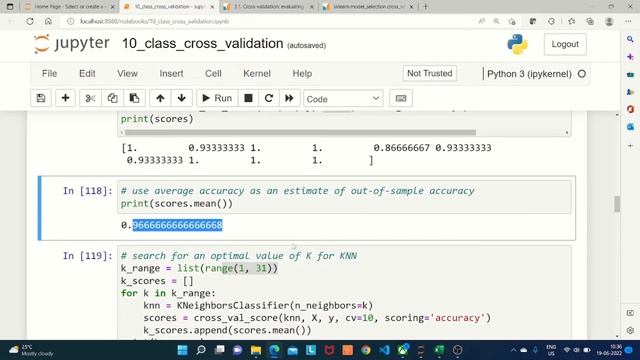Restart the kernel icon
The width and height of the screenshot is (640, 360).
click(269, 98)
